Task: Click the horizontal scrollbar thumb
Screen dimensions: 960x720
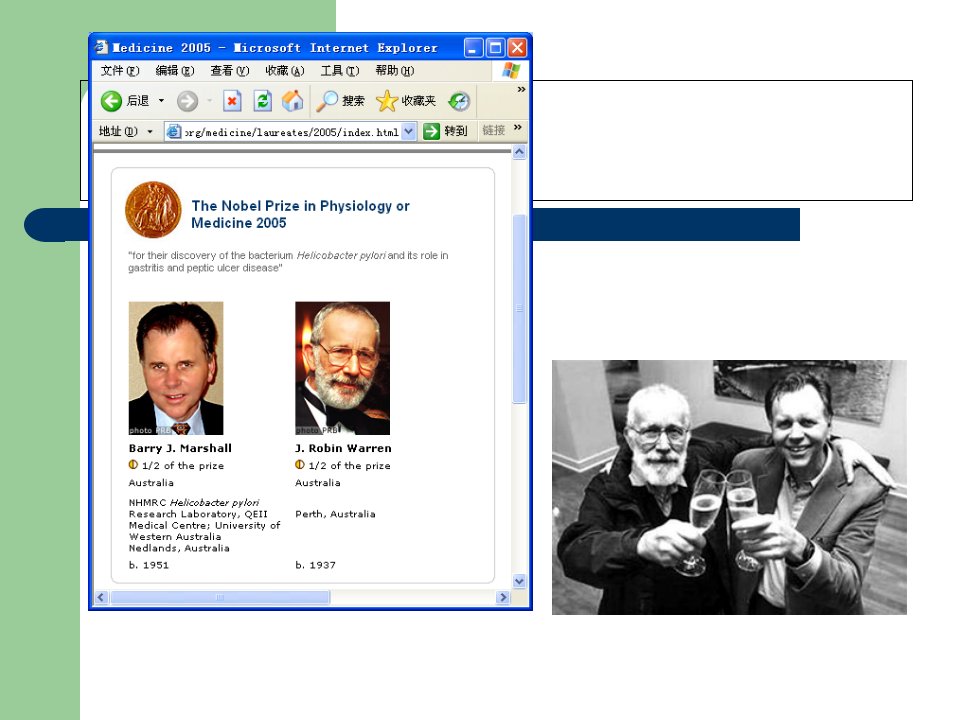Action: click(220, 597)
